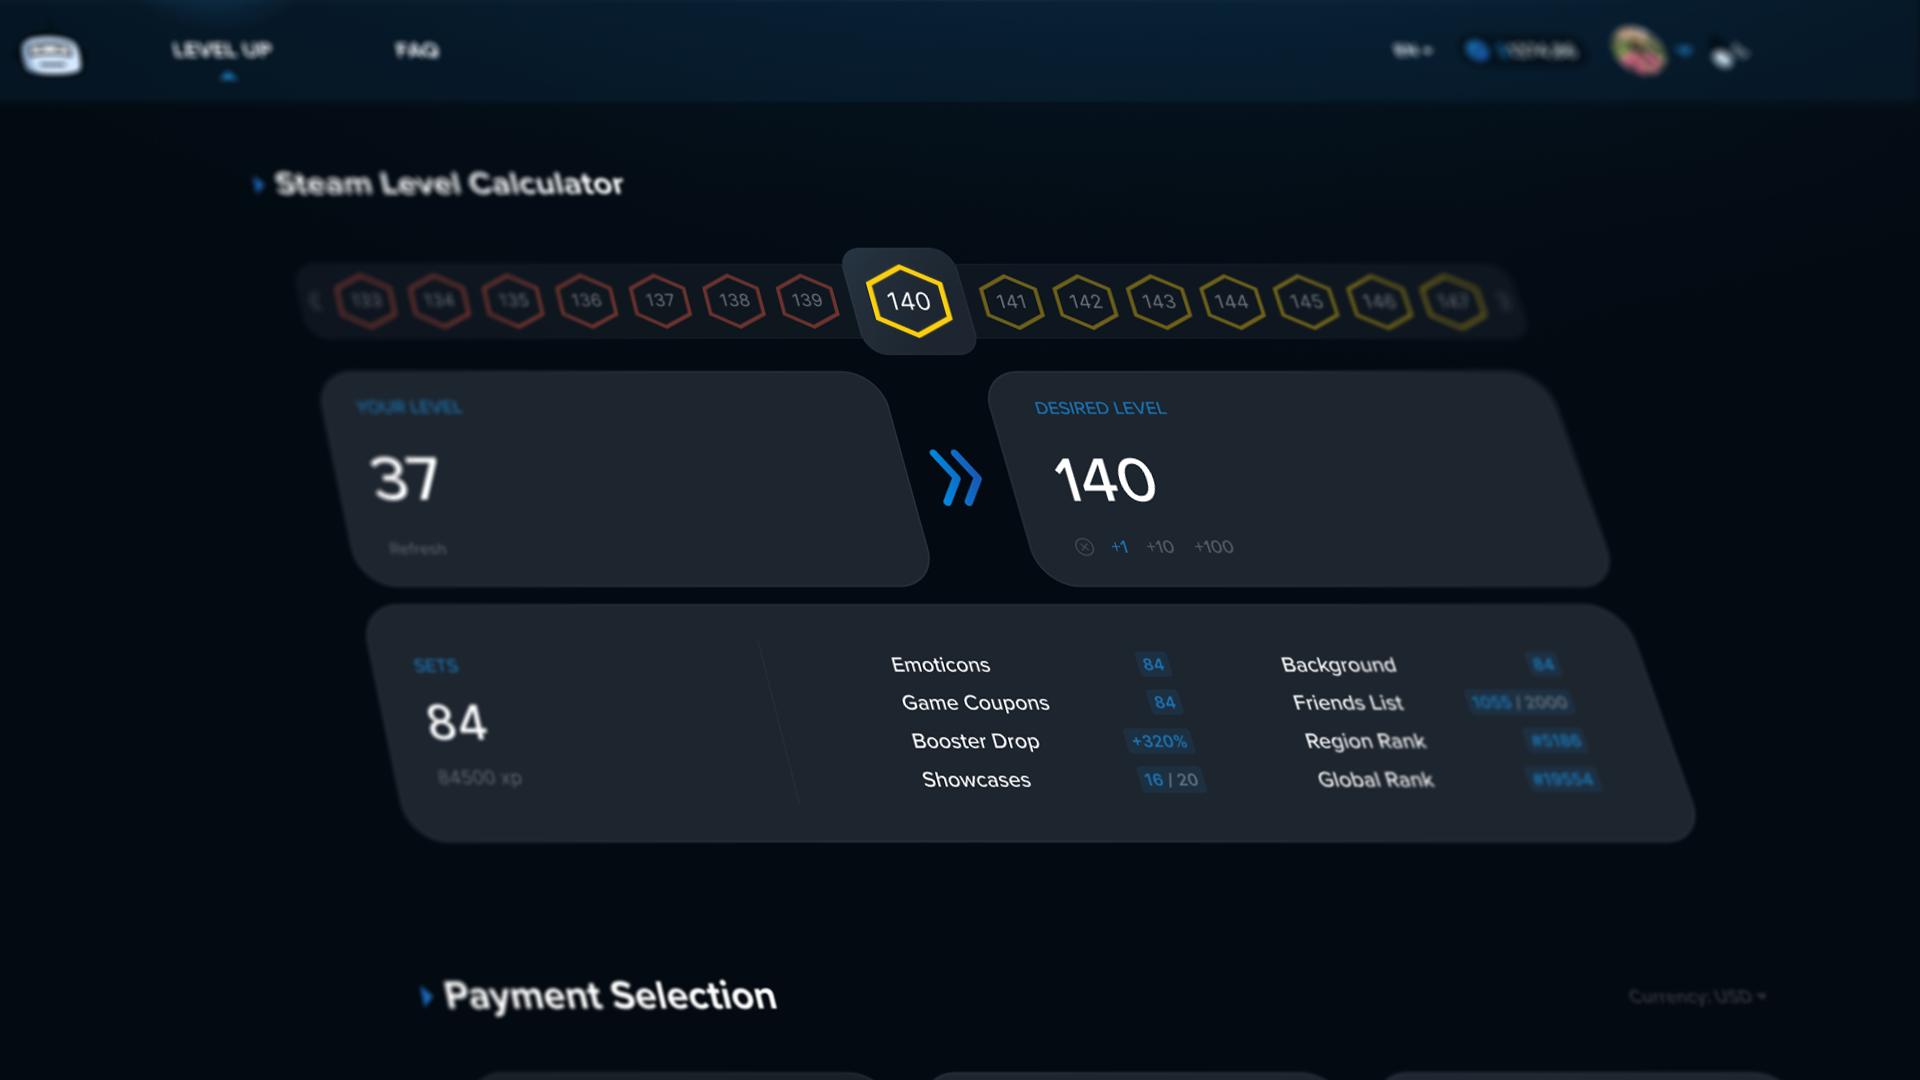The width and height of the screenshot is (1920, 1080).
Task: Click the Refresh link under your level 37
Action: pyautogui.click(x=418, y=547)
